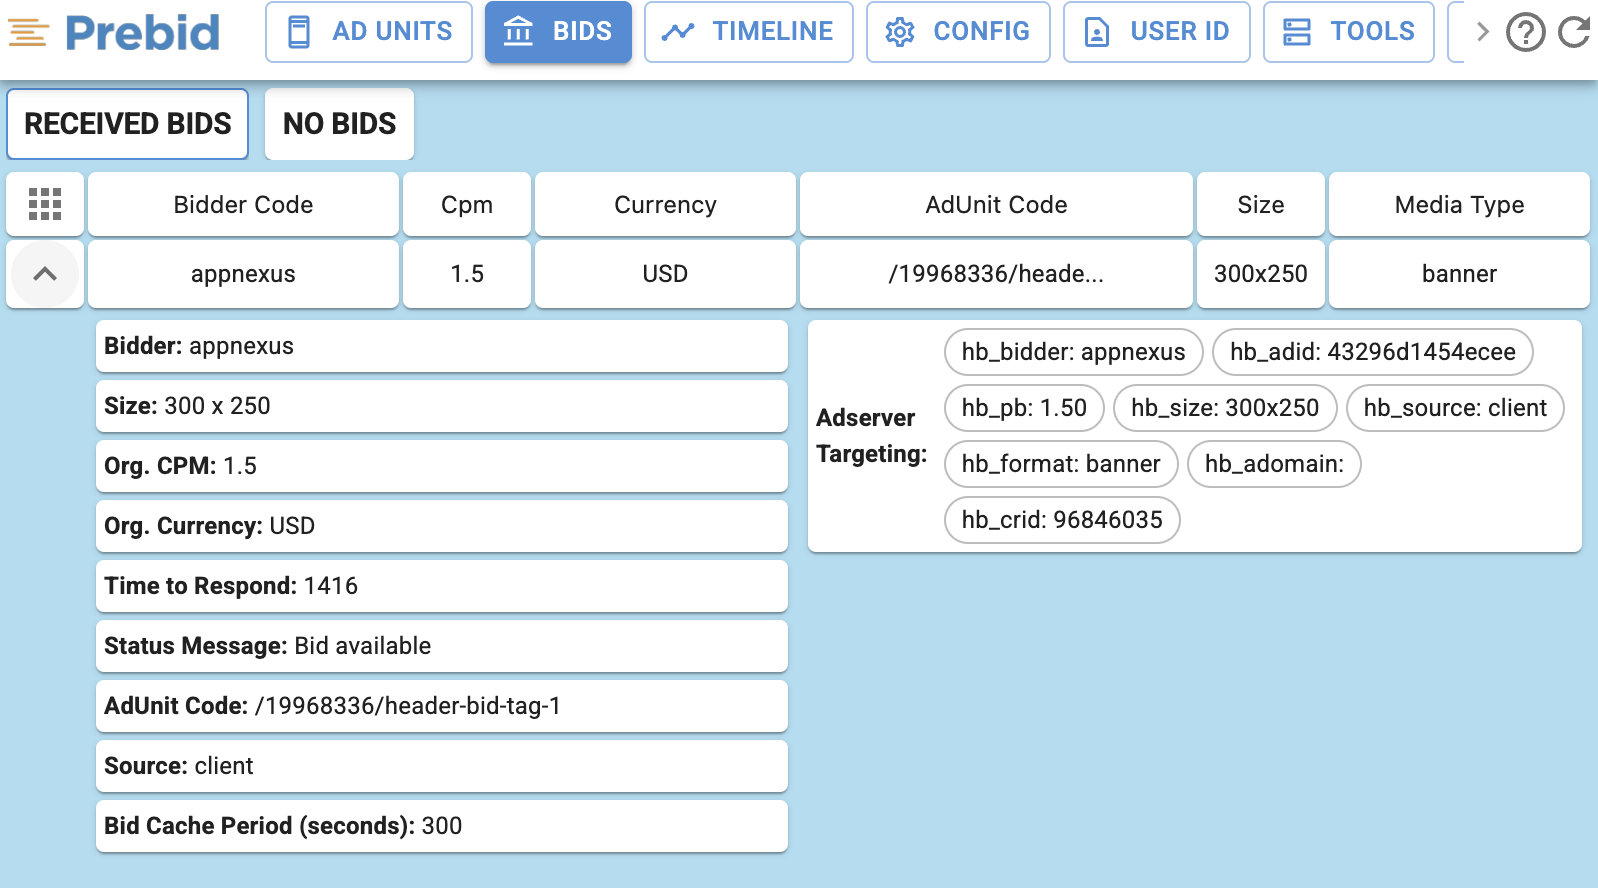This screenshot has width=1598, height=888.
Task: Click AdUnit Code: /19968336/header-bid-tag-1 row
Action: [442, 706]
